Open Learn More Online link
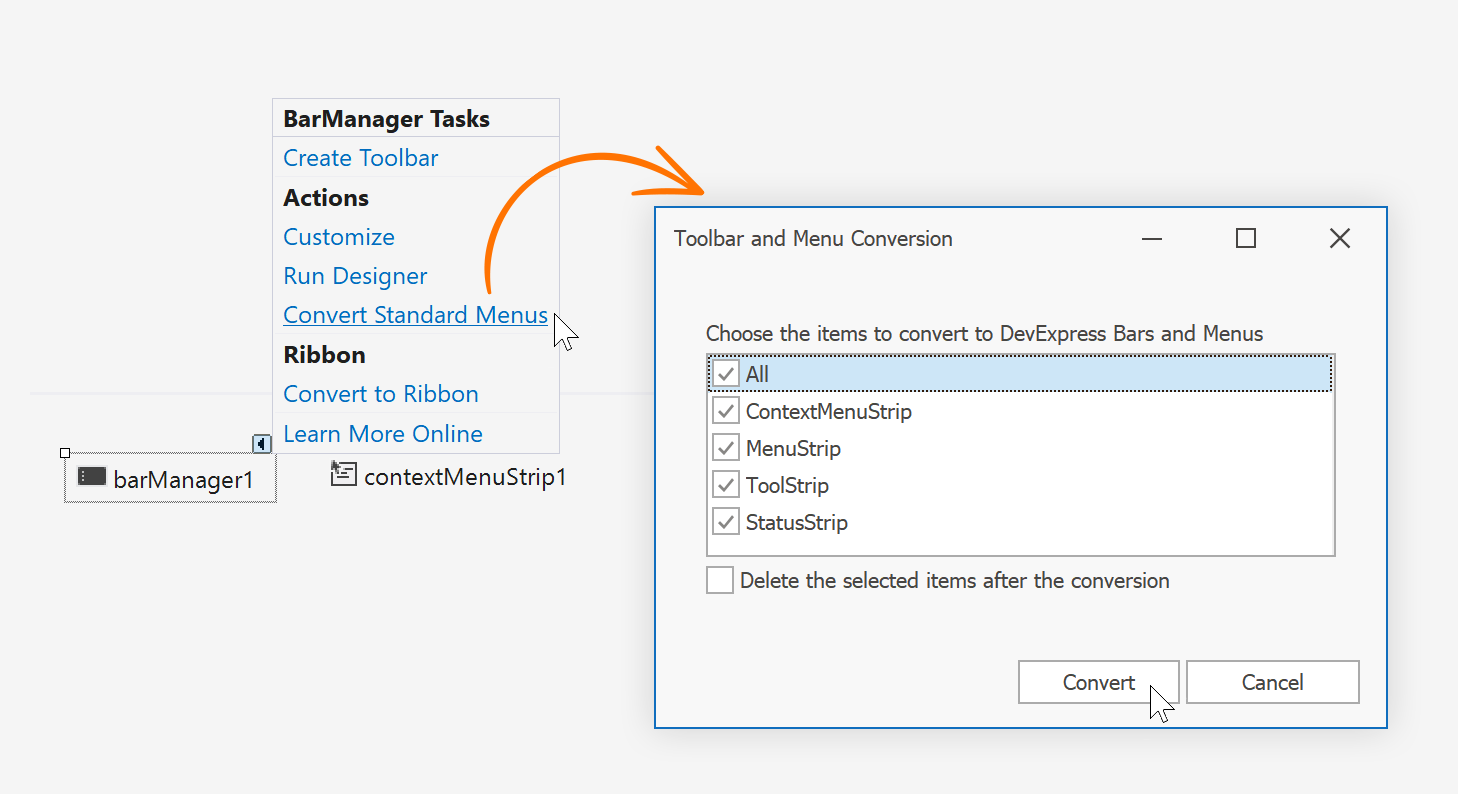This screenshot has height=794, width=1458. click(x=383, y=434)
